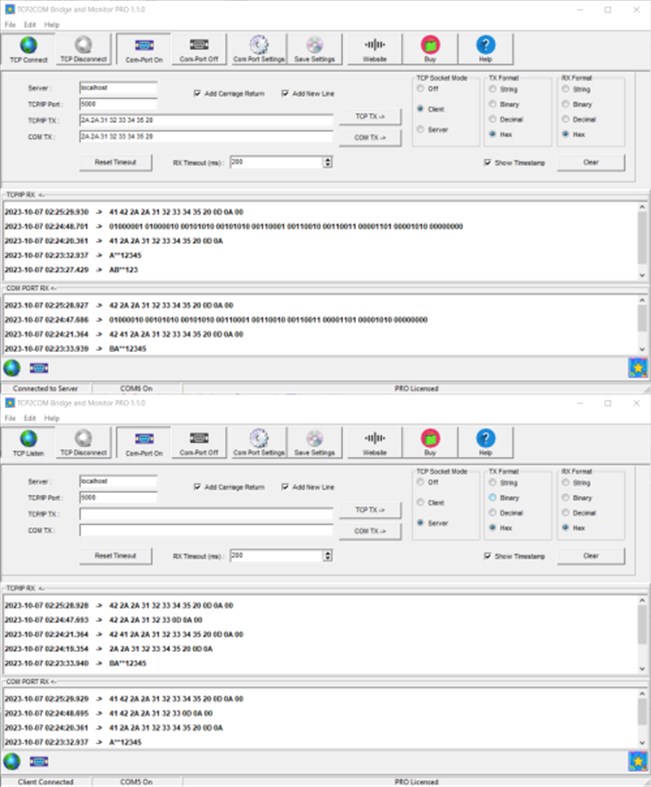Turn on Com-Port On in top window
Viewport: 651px width, 787px height.
pyautogui.click(x=144, y=49)
